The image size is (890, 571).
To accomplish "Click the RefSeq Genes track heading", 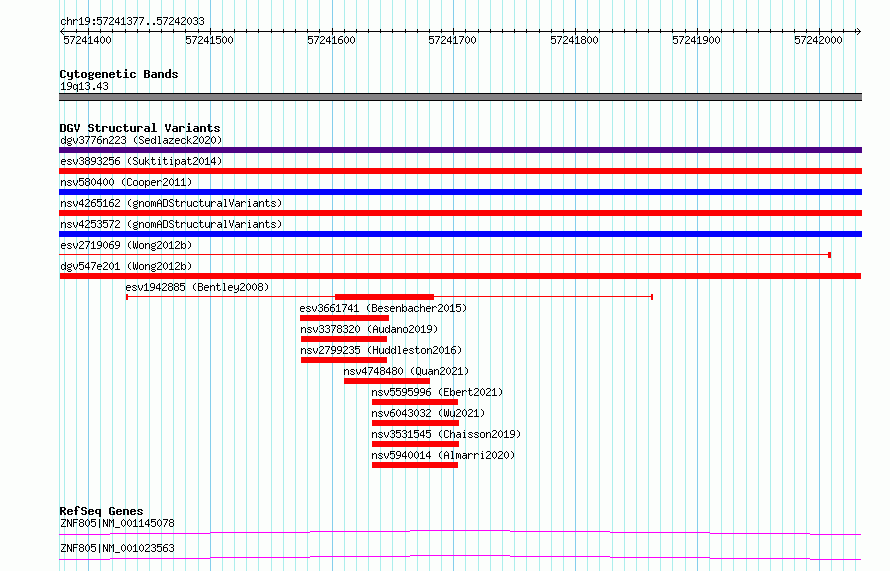I will click(x=101, y=511).
